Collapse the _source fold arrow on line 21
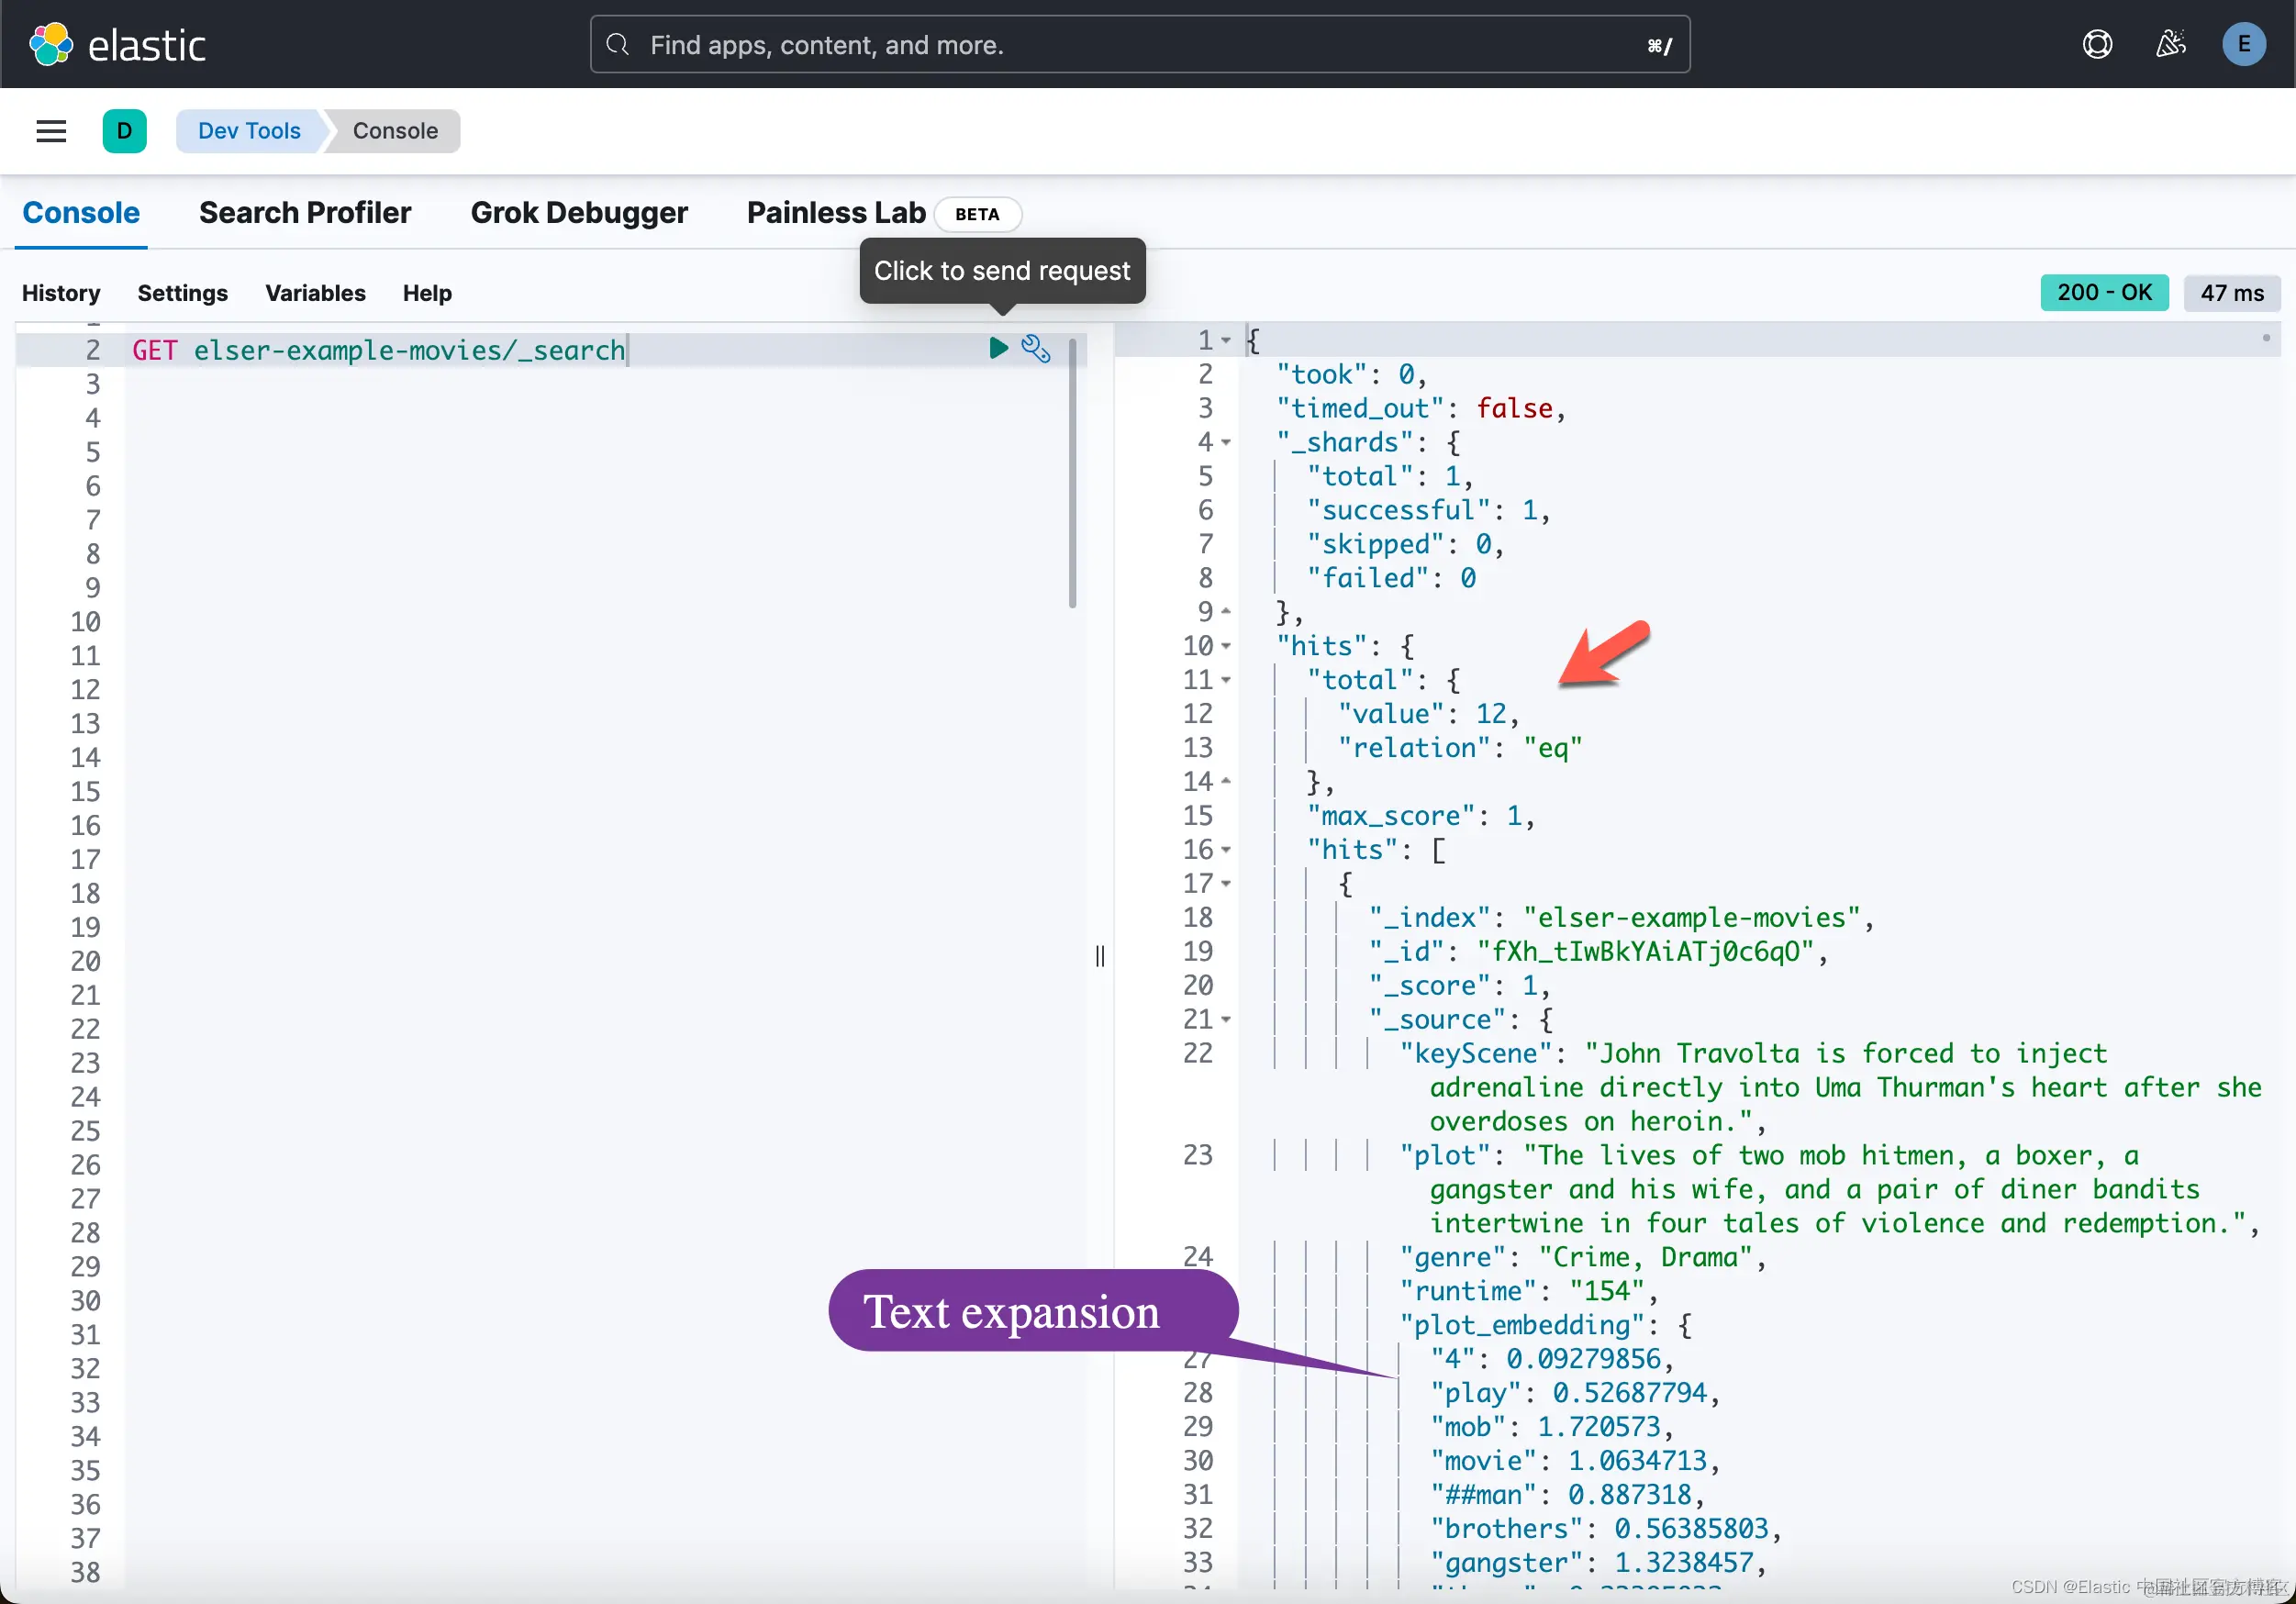This screenshot has height=1604, width=2296. pyautogui.click(x=1226, y=1020)
